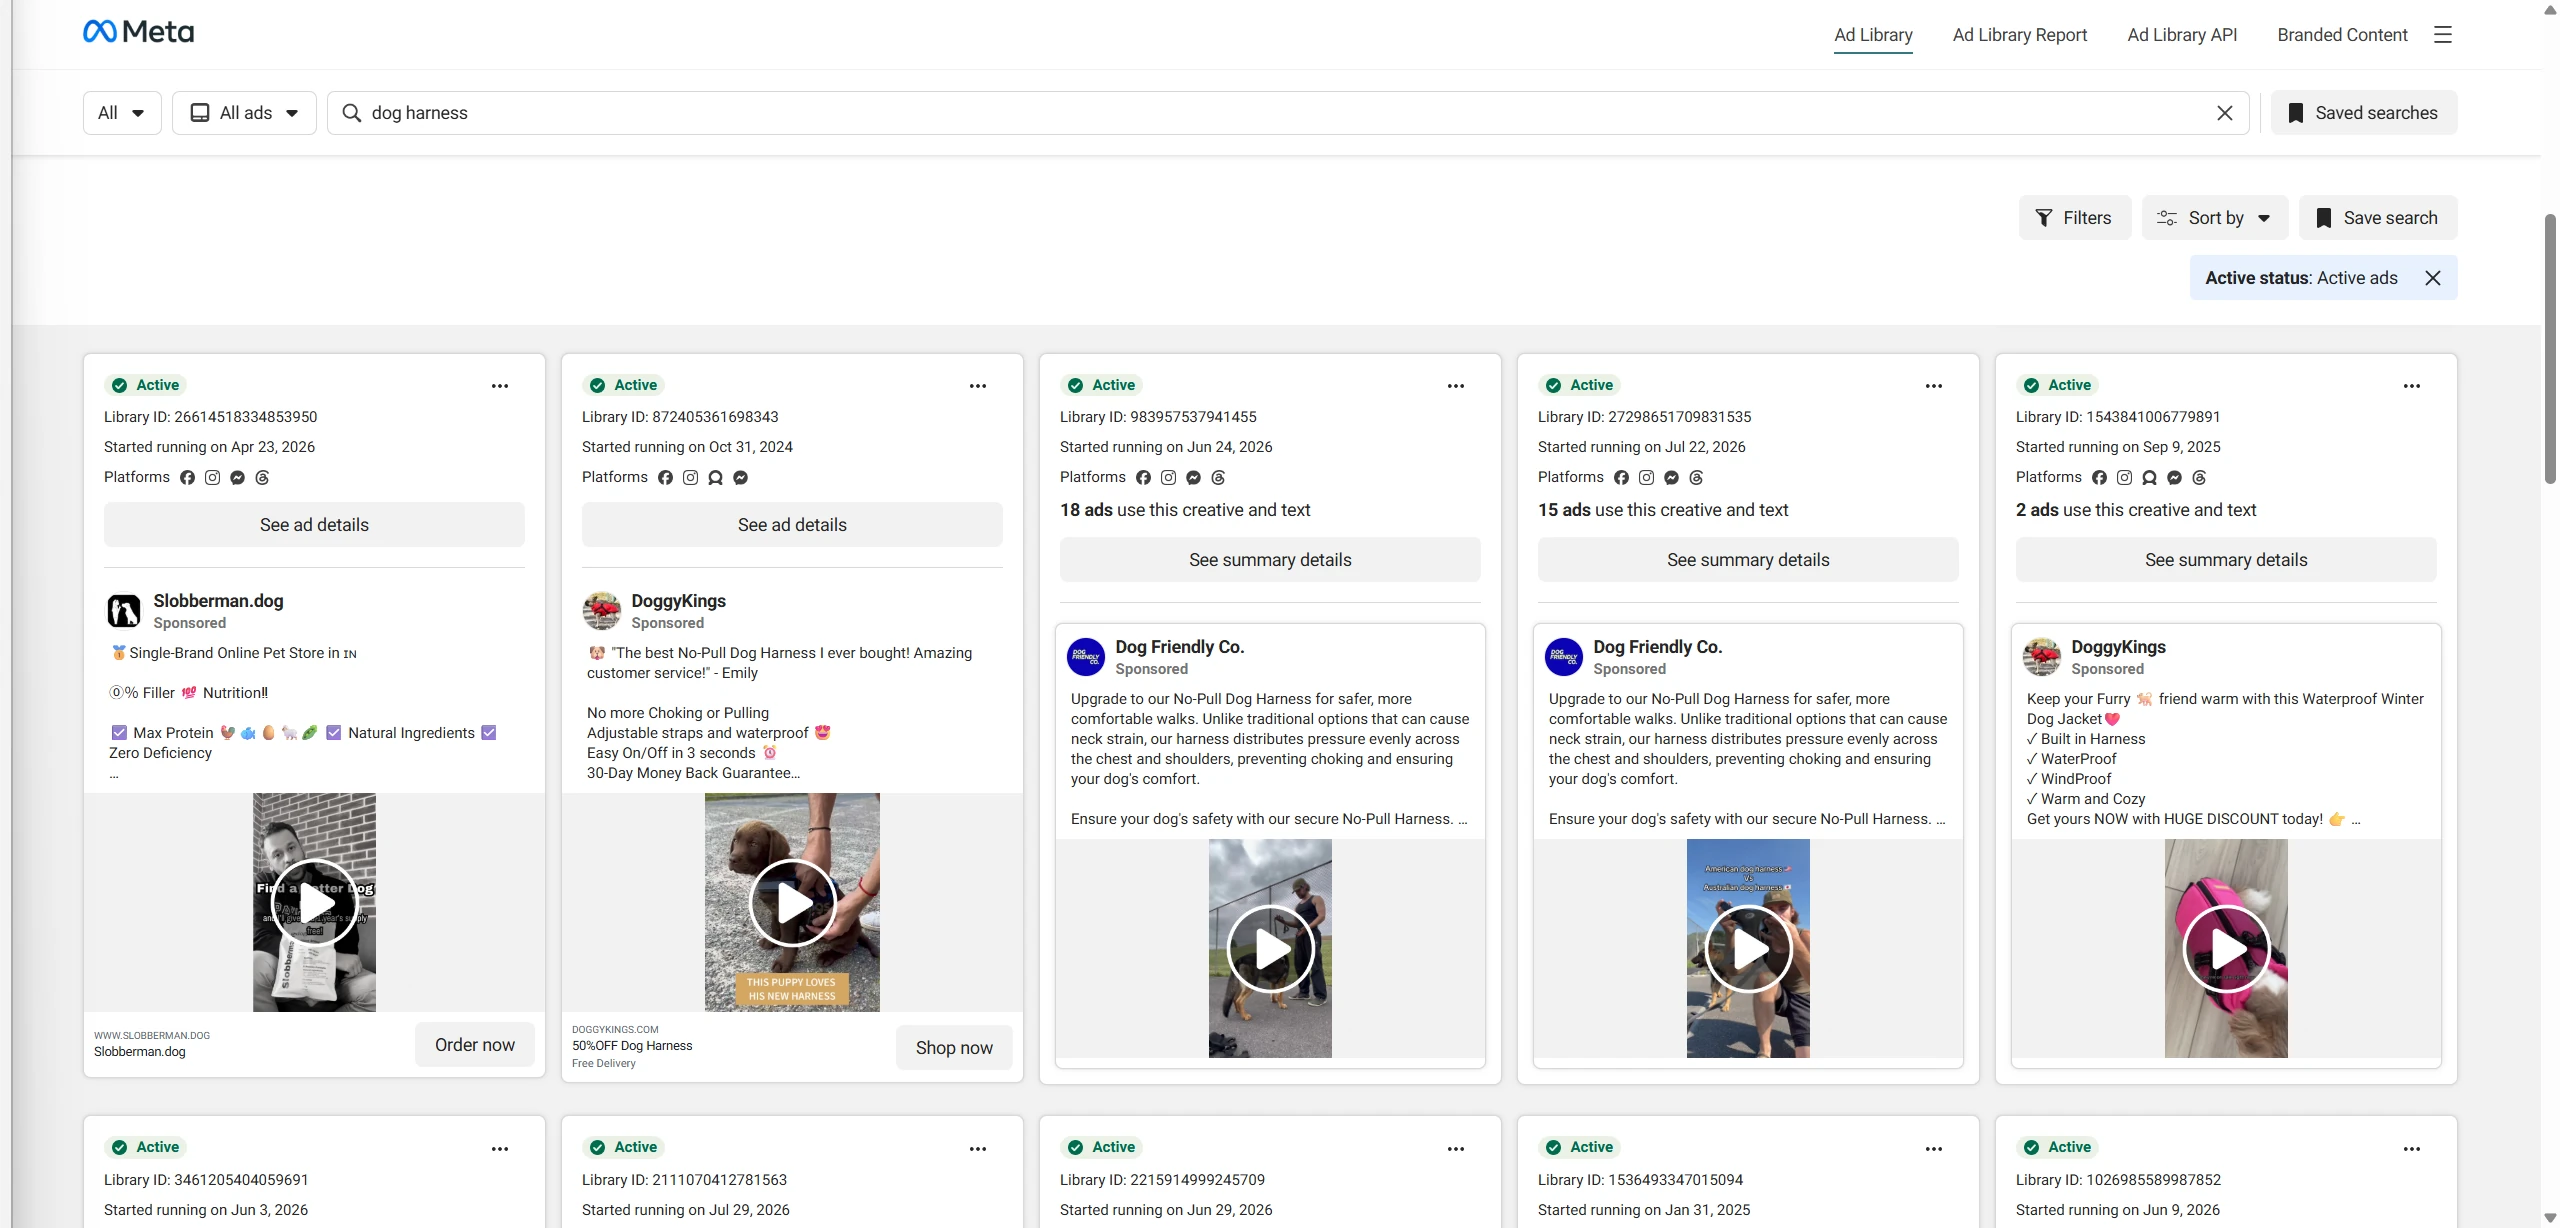This screenshot has height=1228, width=2560.
Task: Click DoggyKings avatar on the 50%OFF harness ad
Action: point(602,611)
